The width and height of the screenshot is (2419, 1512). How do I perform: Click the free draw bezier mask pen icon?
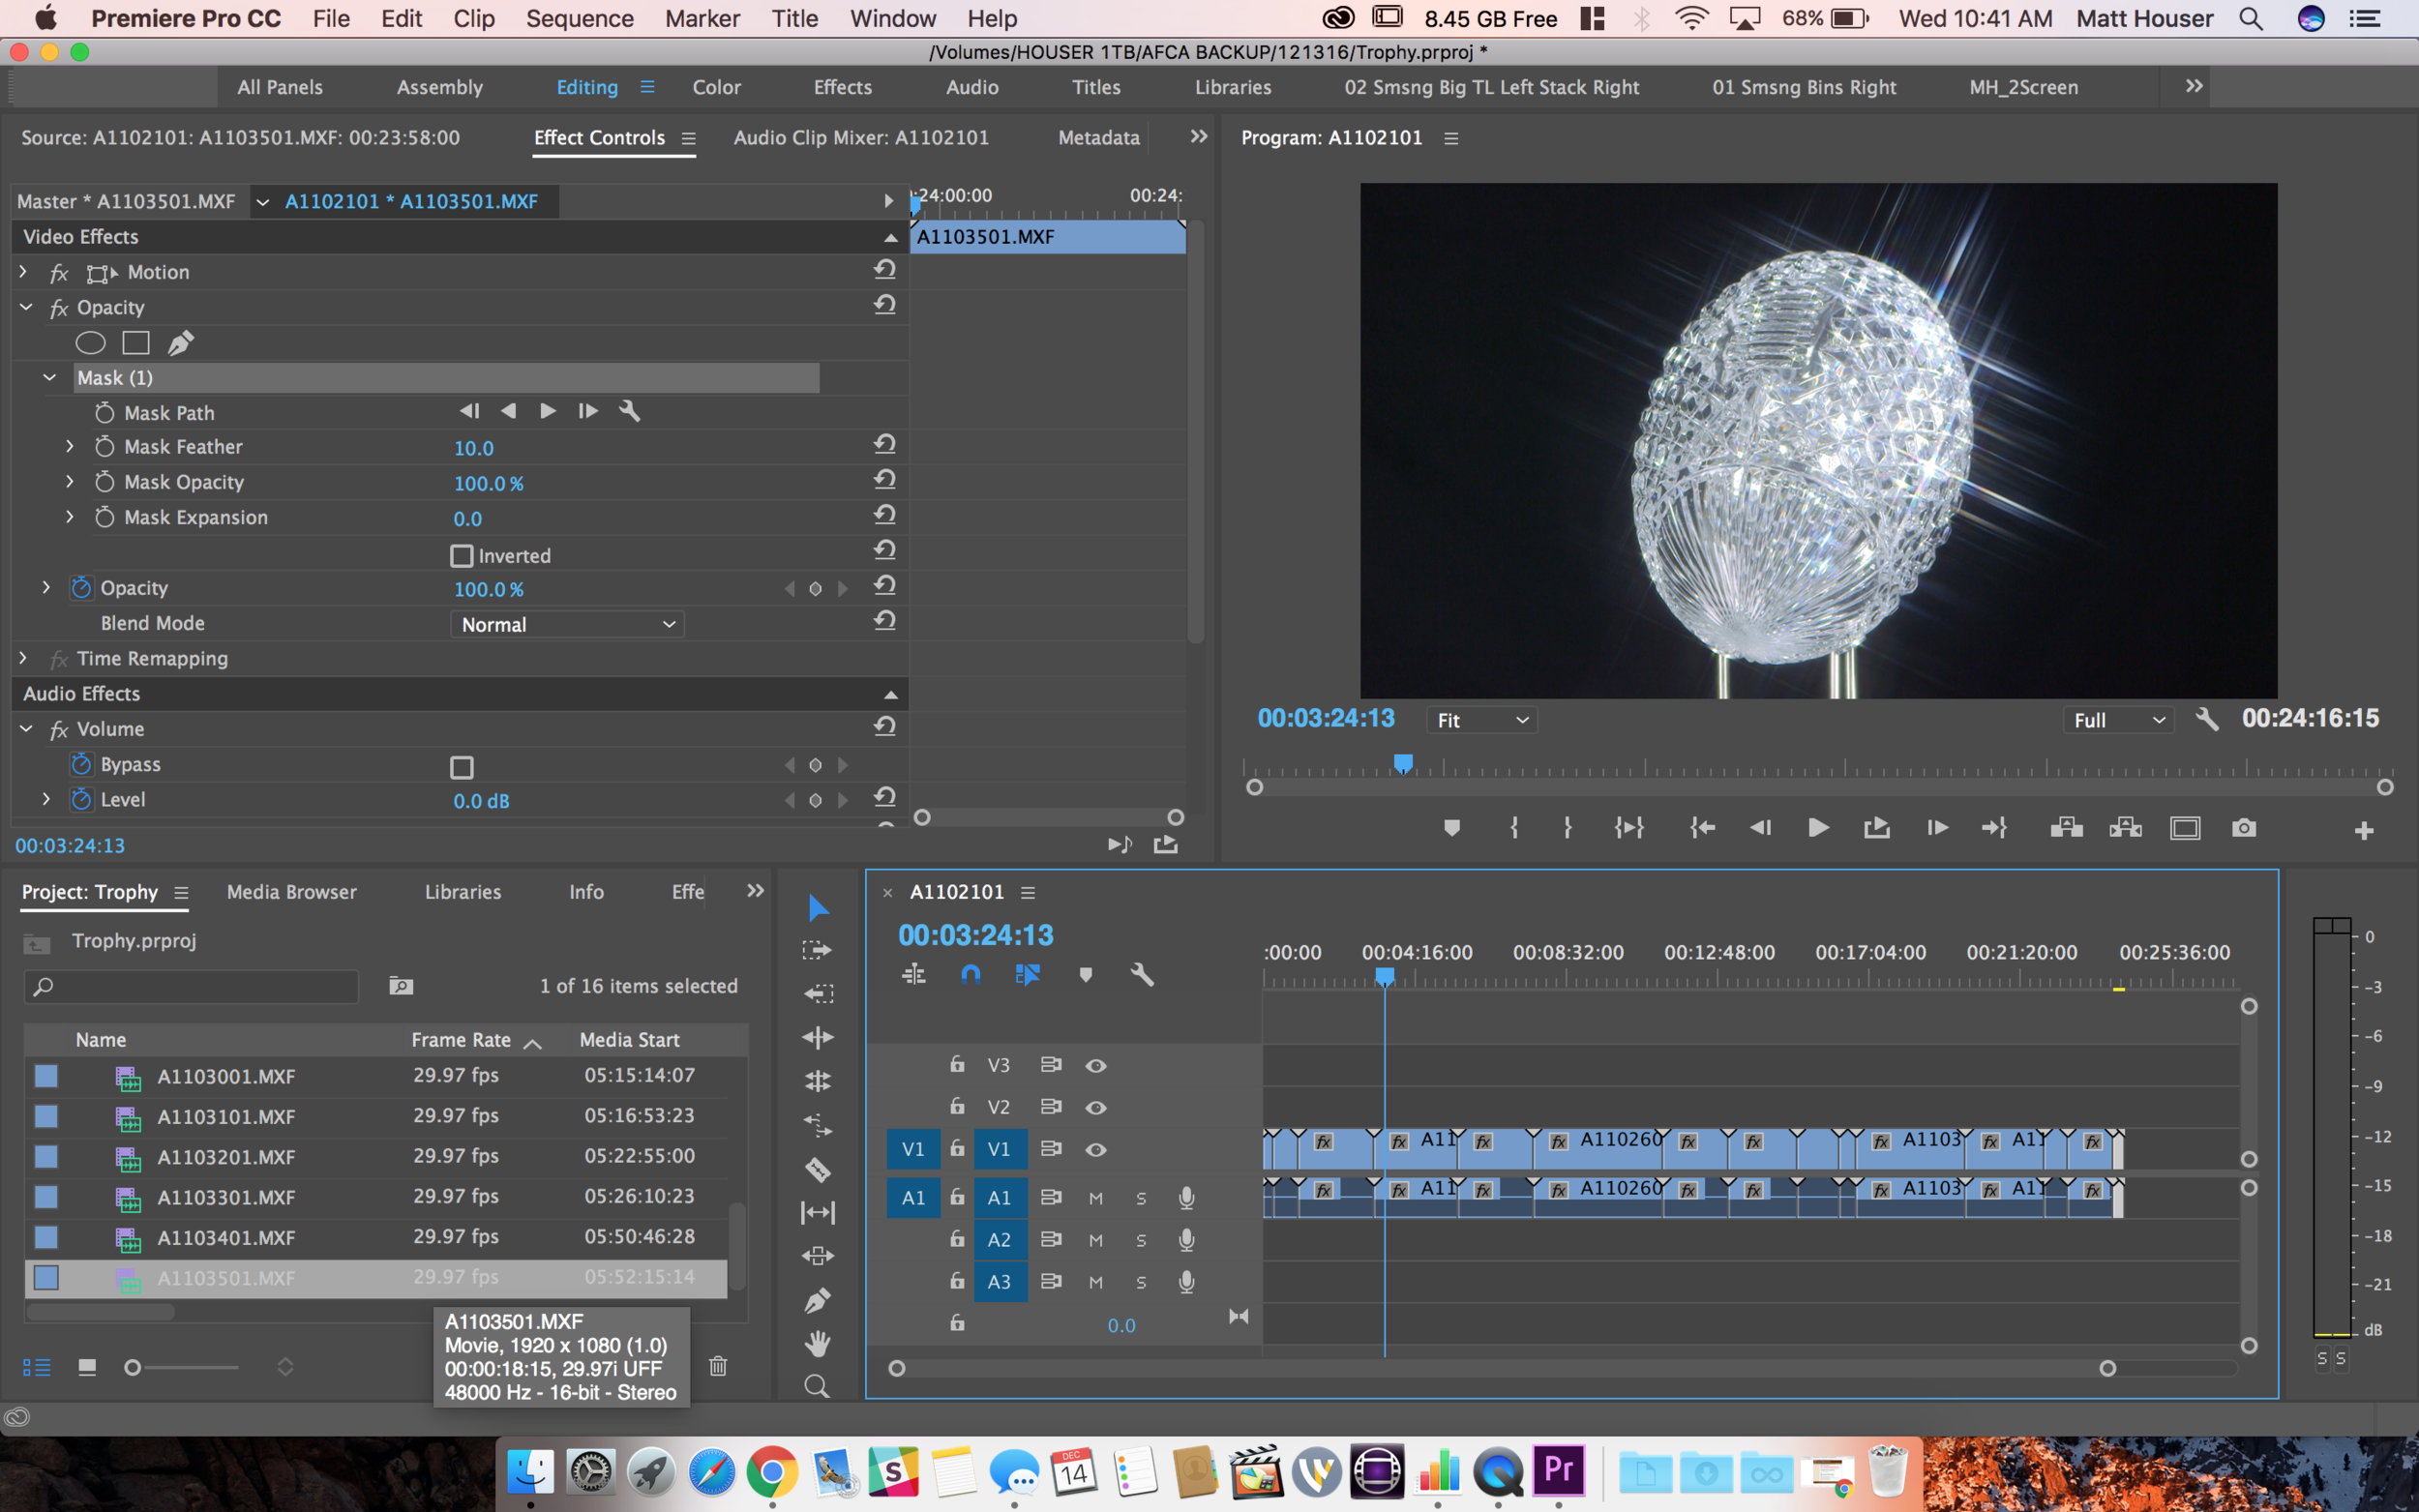click(180, 343)
